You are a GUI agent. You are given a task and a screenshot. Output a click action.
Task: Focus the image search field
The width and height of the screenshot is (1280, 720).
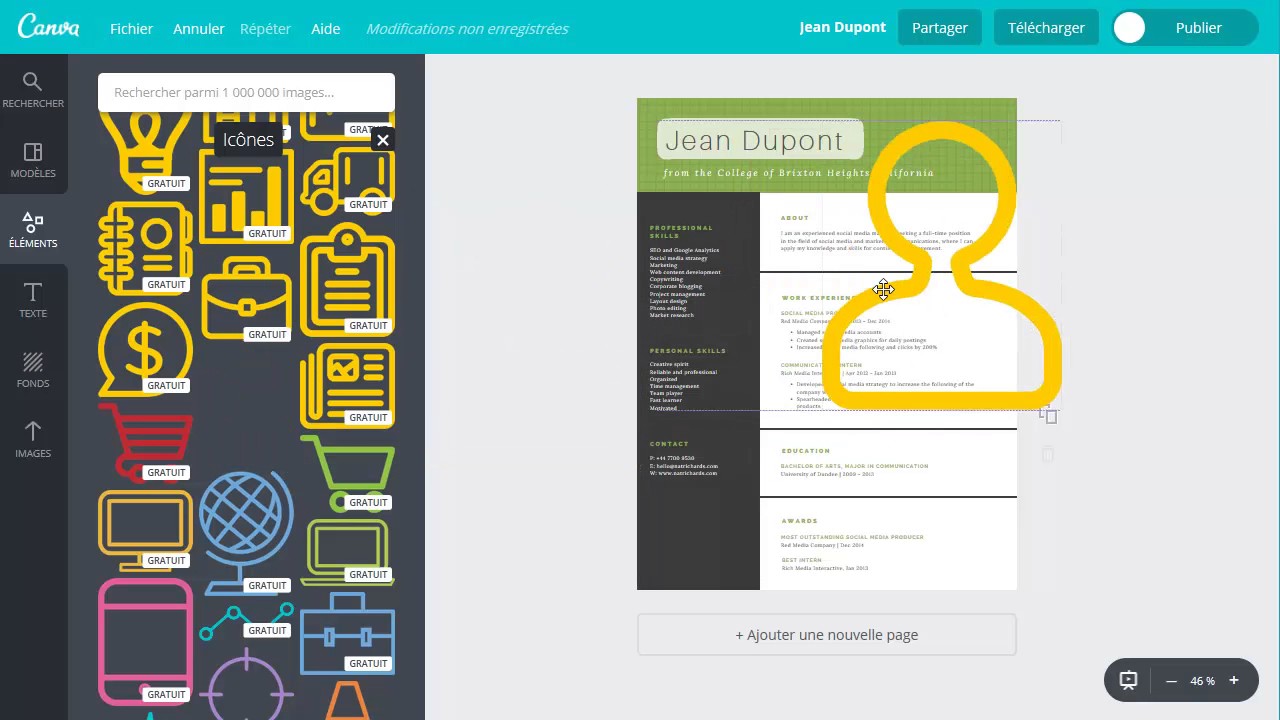coord(246,92)
